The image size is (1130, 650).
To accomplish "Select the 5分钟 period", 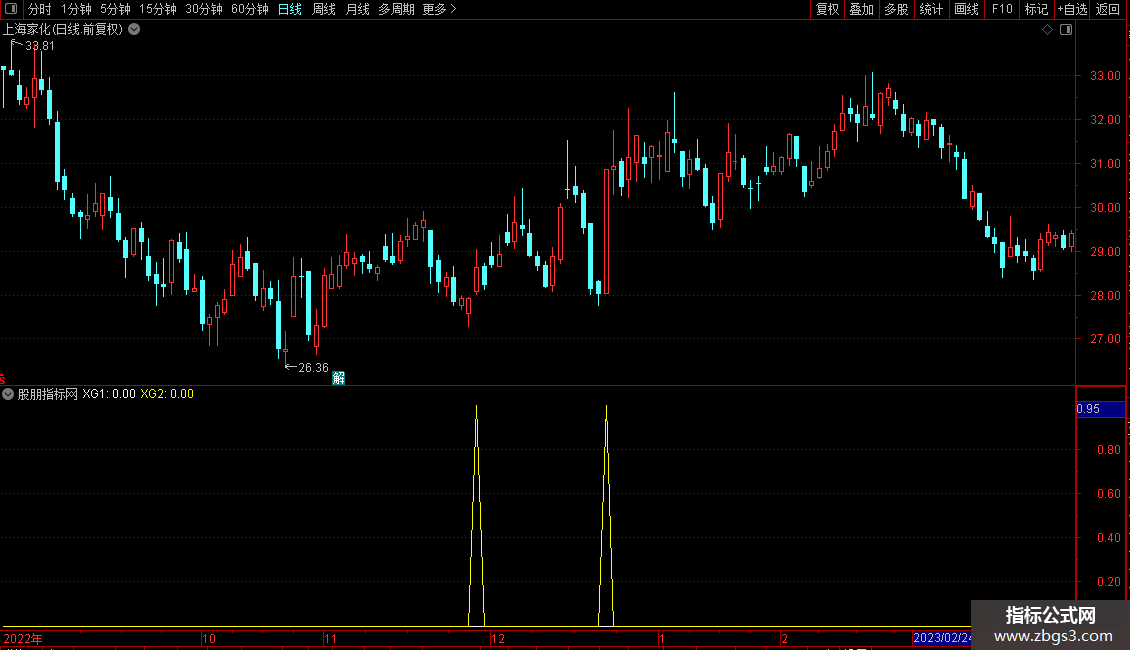I will (115, 9).
